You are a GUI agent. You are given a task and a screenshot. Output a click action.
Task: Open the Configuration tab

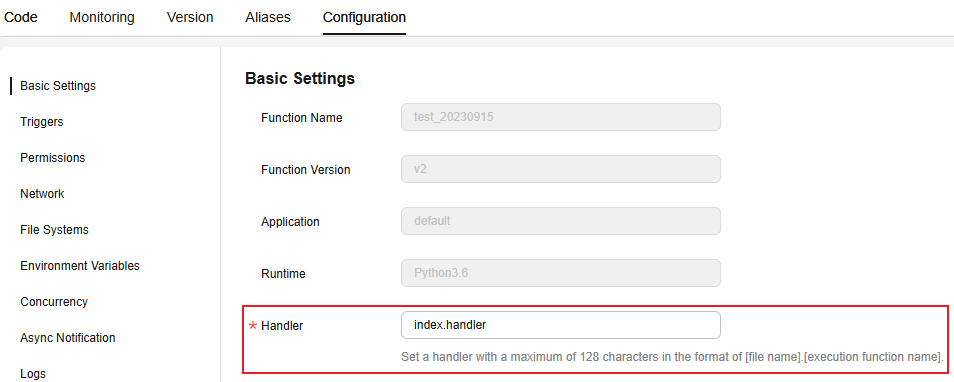pyautogui.click(x=364, y=17)
